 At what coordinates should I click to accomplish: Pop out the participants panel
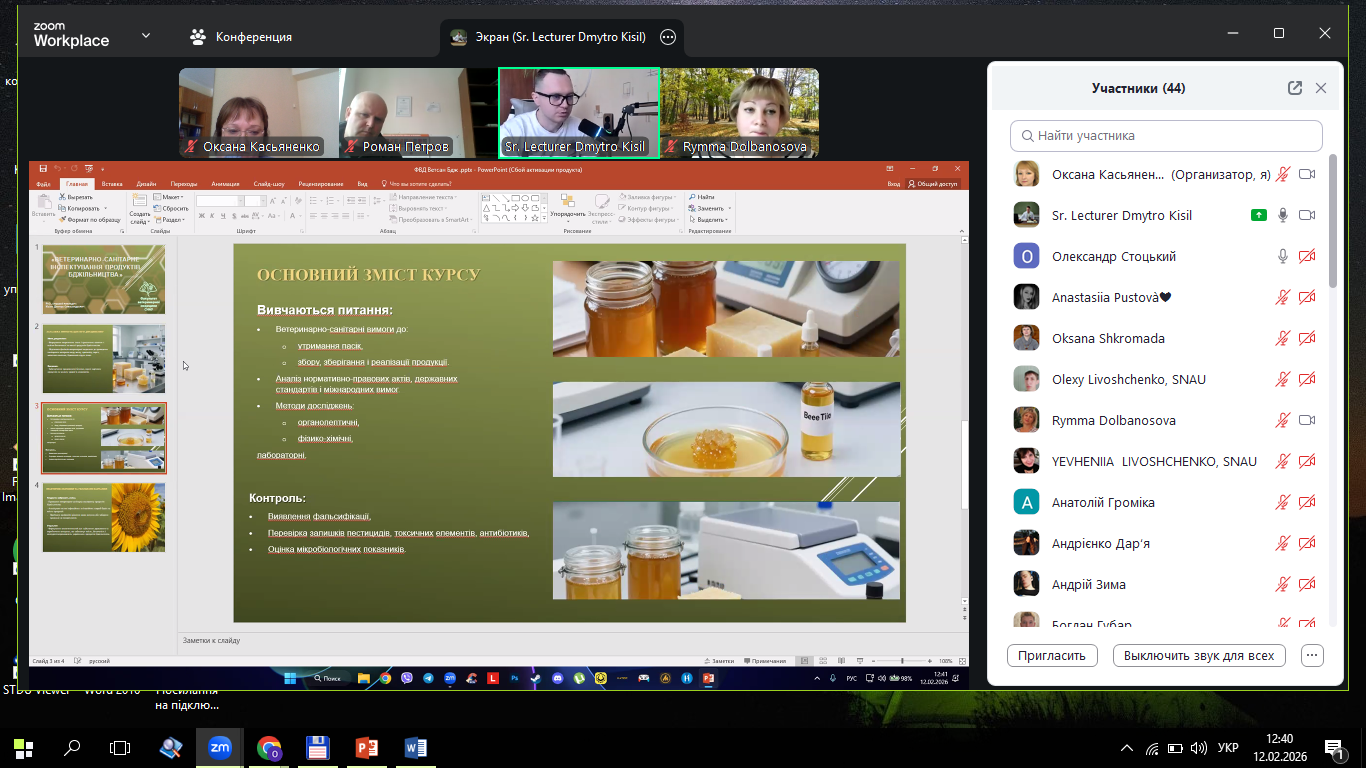click(1295, 88)
